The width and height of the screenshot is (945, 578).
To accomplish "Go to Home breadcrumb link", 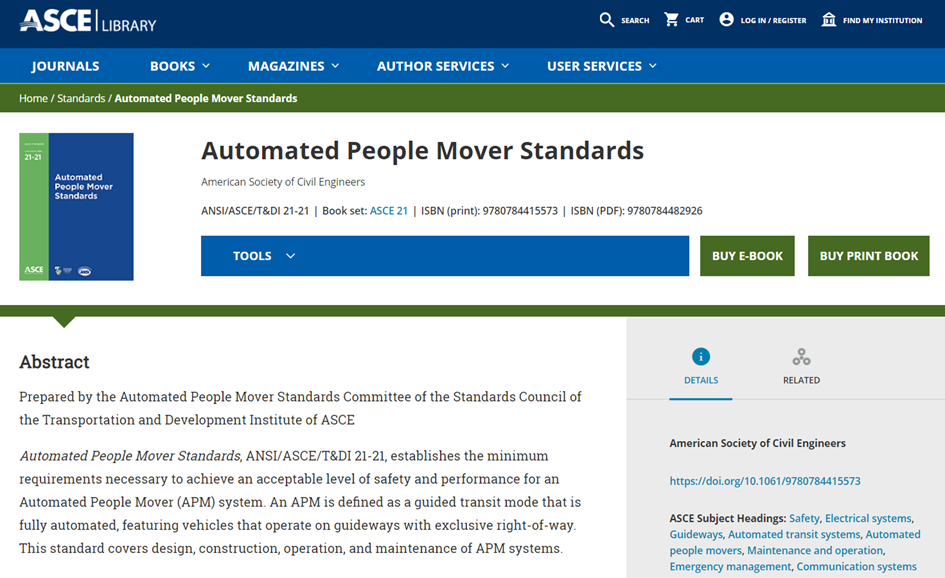I will pos(33,98).
